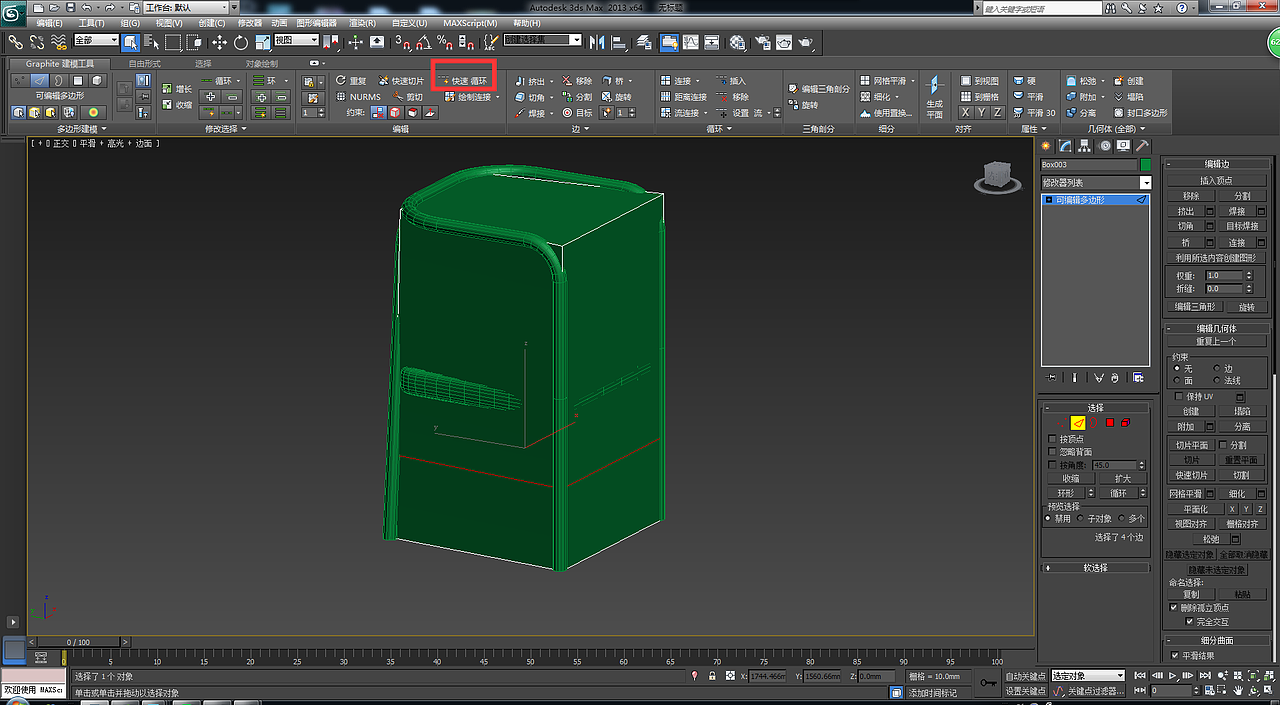Switch to the 自由形式 ribbon tab
Screen dimensions: 1280x705
pos(145,63)
